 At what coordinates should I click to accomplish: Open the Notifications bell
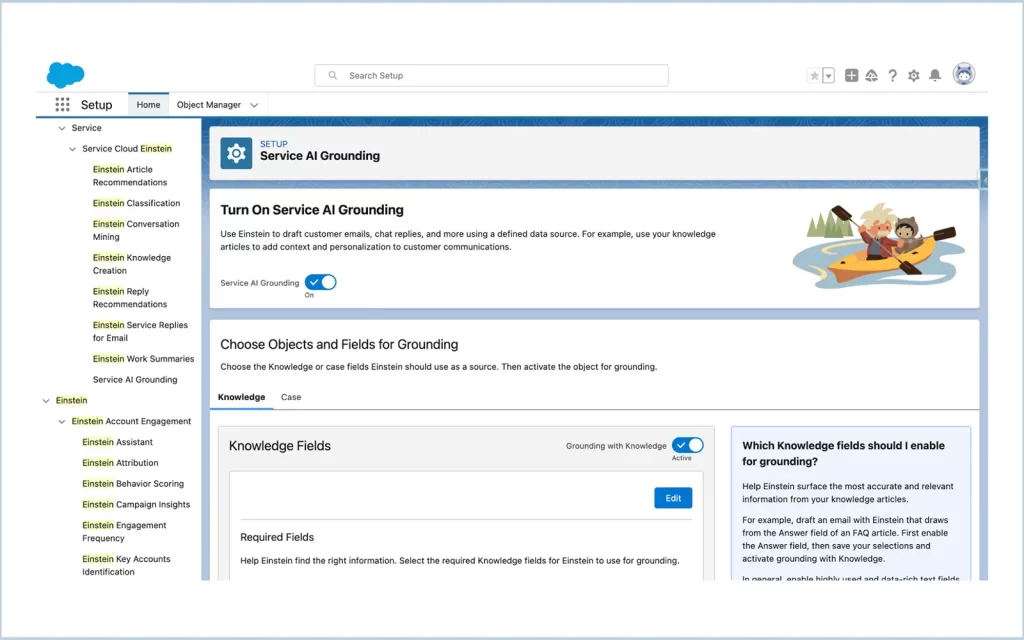(x=935, y=76)
